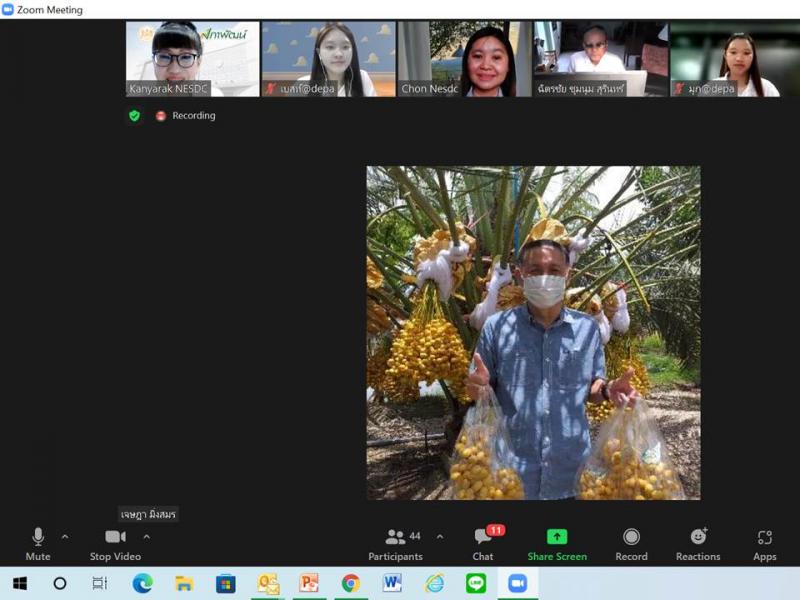Open the Windows Start menu
800x600 pixels.
pyautogui.click(x=20, y=583)
